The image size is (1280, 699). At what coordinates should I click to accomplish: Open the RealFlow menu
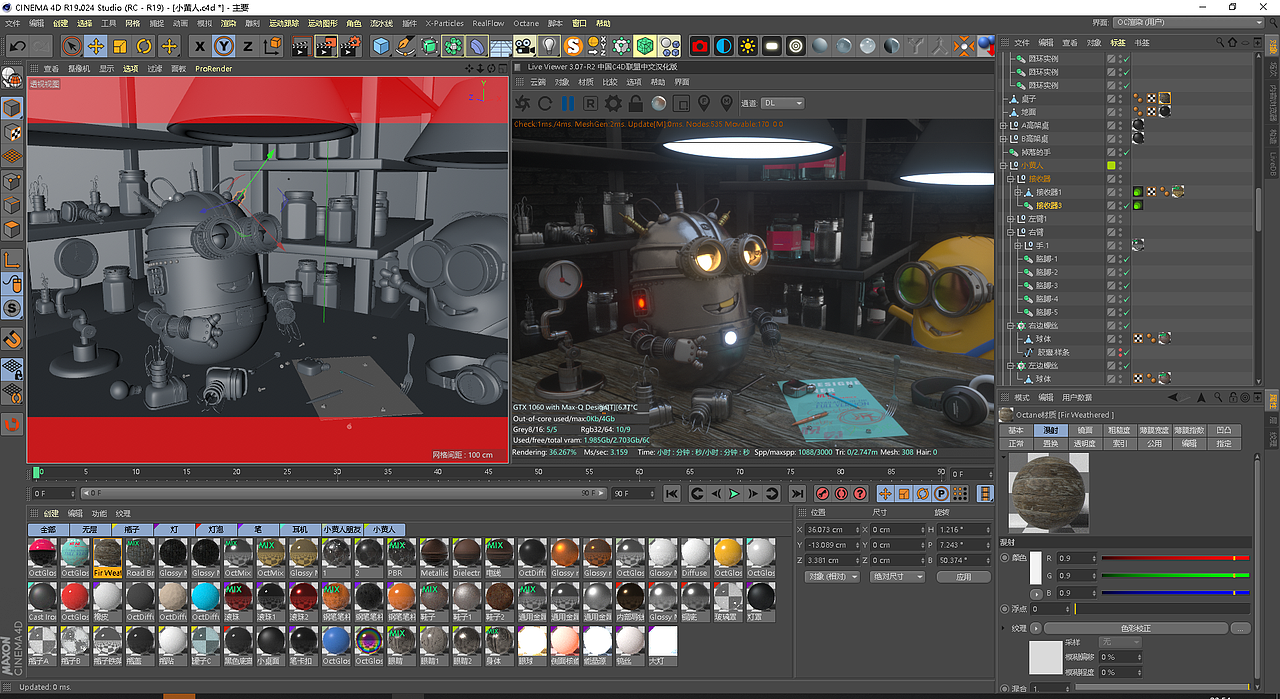coord(488,23)
